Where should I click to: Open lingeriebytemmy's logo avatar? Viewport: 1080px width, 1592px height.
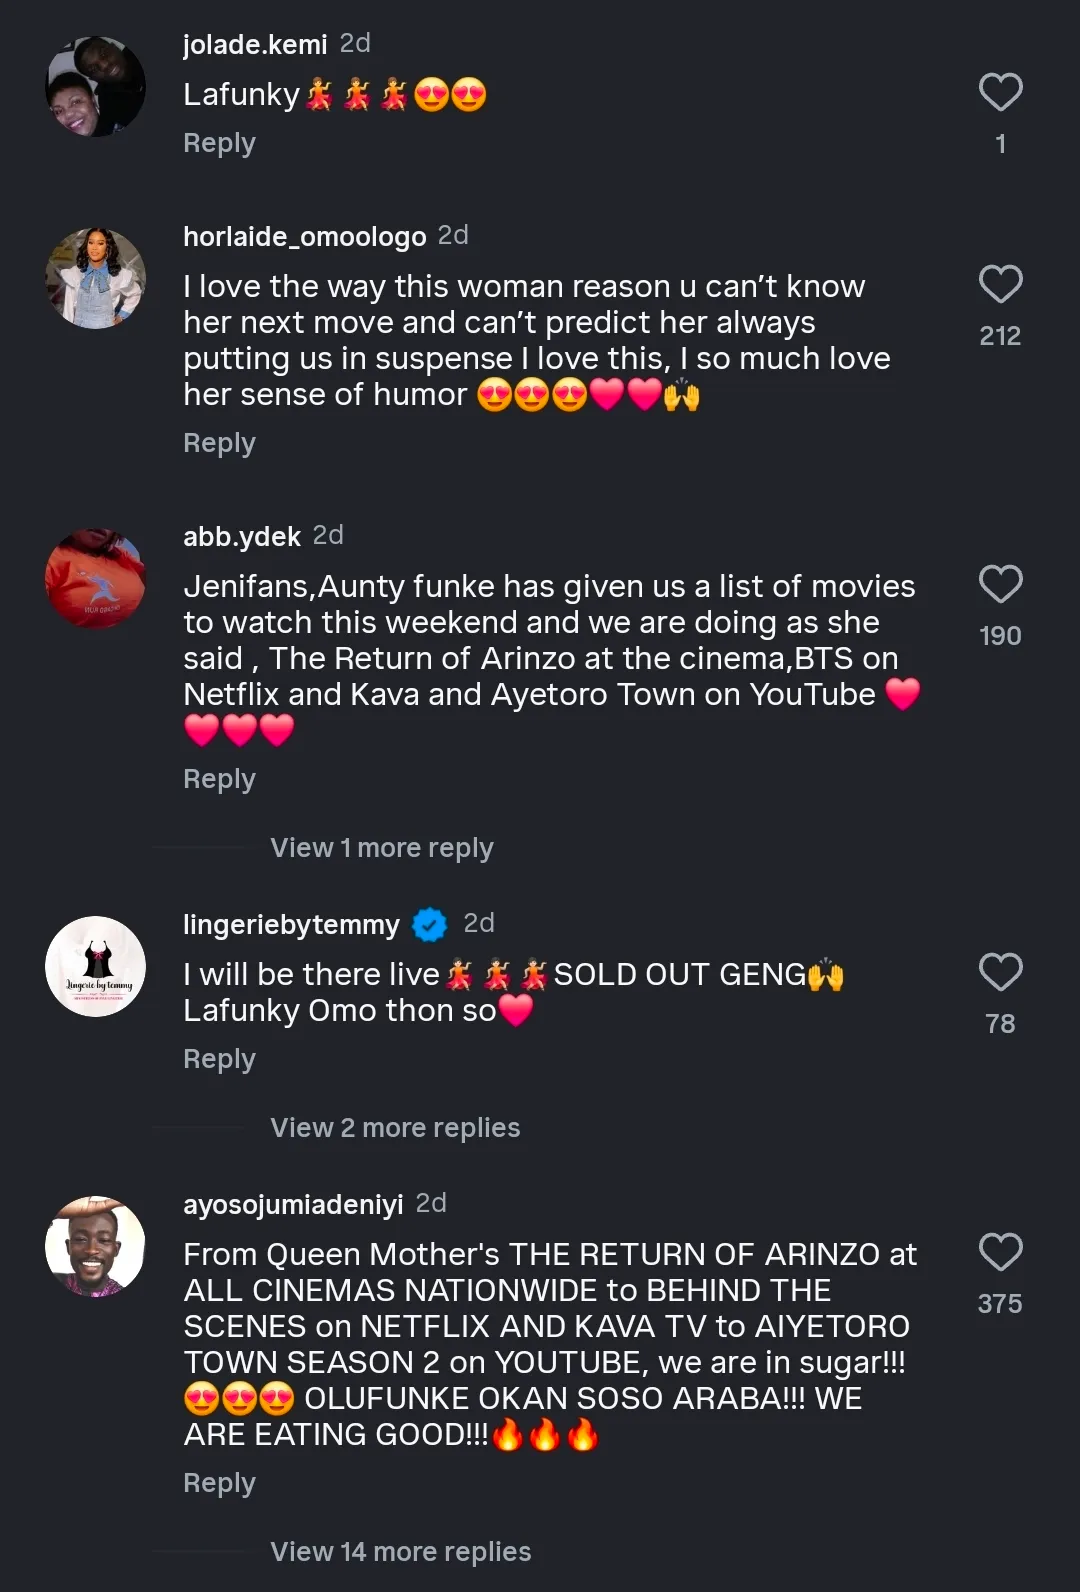96,967
